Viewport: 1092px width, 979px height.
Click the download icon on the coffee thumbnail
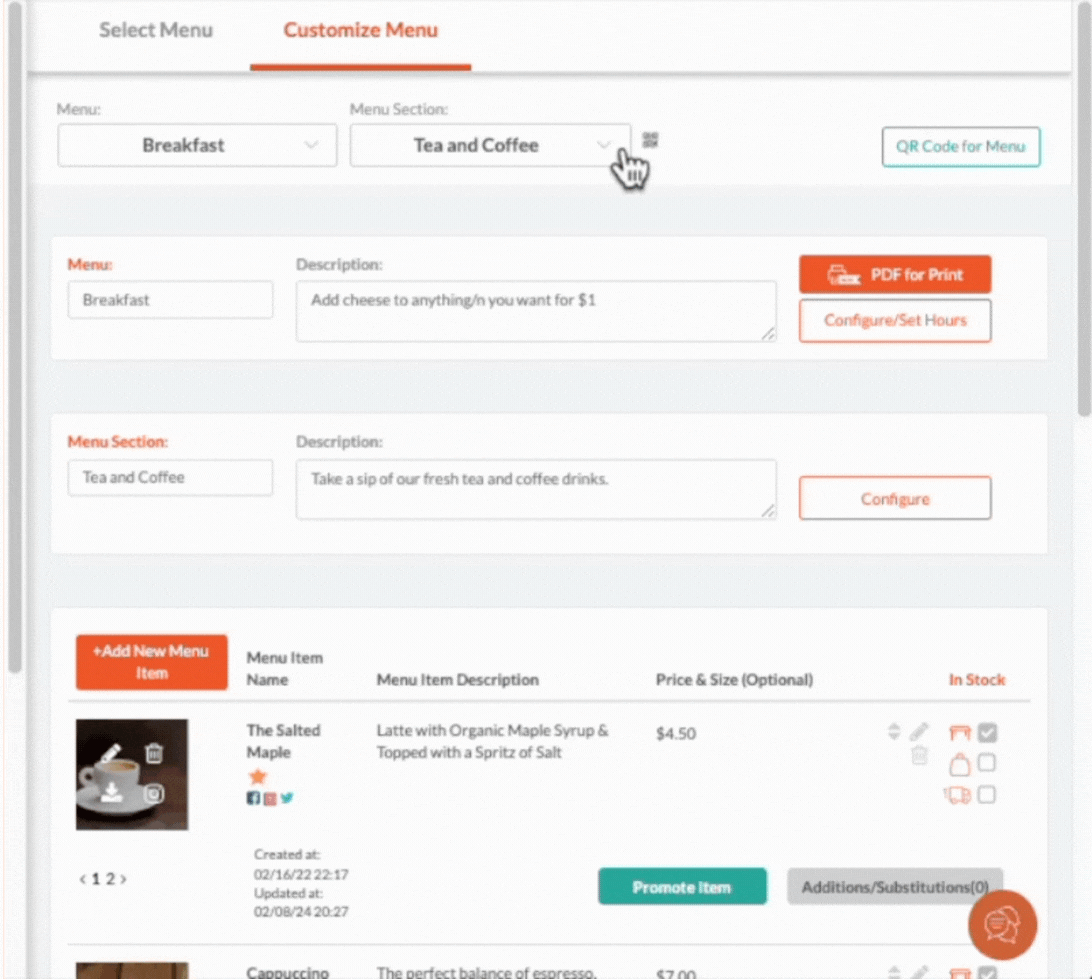(112, 792)
